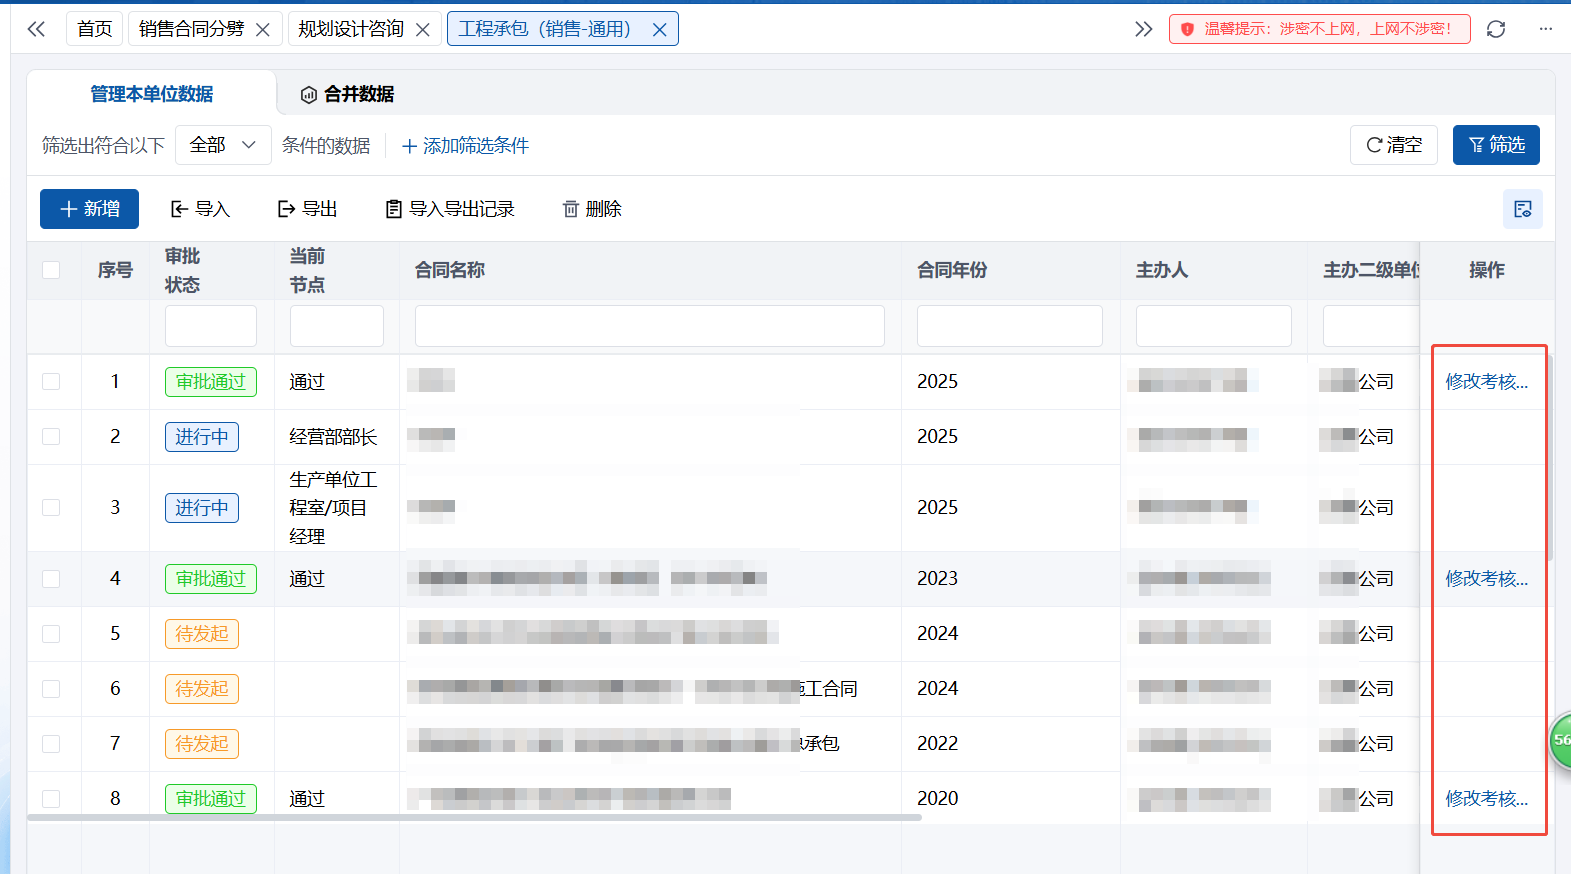Click the 合同名称 filter input field
Viewport: 1571px width, 874px height.
tap(649, 326)
